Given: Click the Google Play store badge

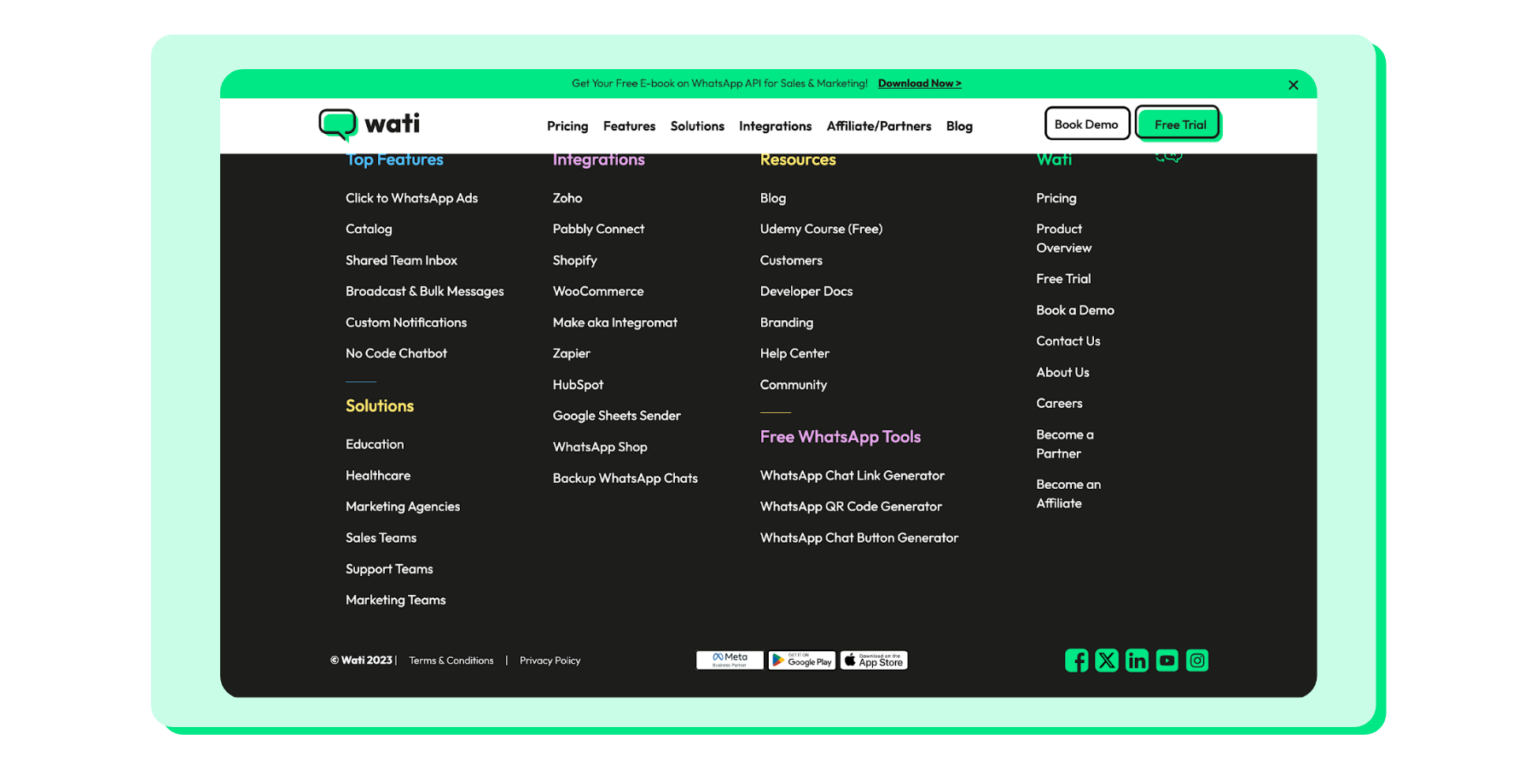Looking at the screenshot, I should click(x=801, y=660).
